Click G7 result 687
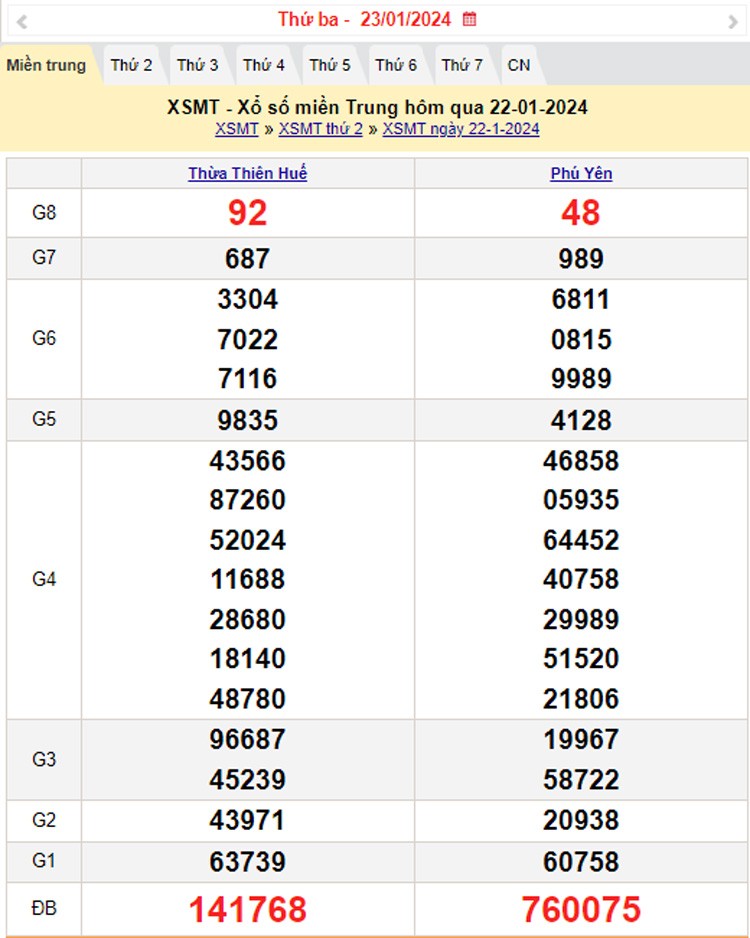This screenshot has width=750, height=938. click(248, 259)
